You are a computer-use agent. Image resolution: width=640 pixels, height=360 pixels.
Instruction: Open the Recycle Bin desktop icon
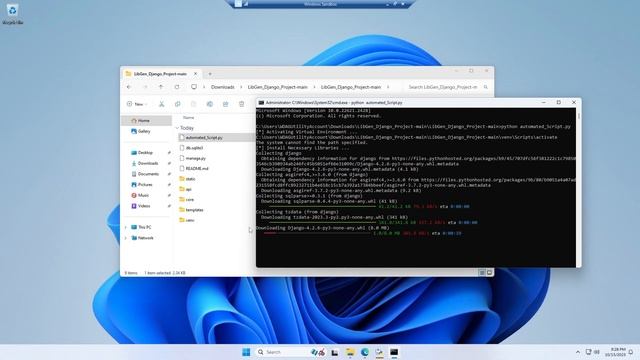click(12, 13)
